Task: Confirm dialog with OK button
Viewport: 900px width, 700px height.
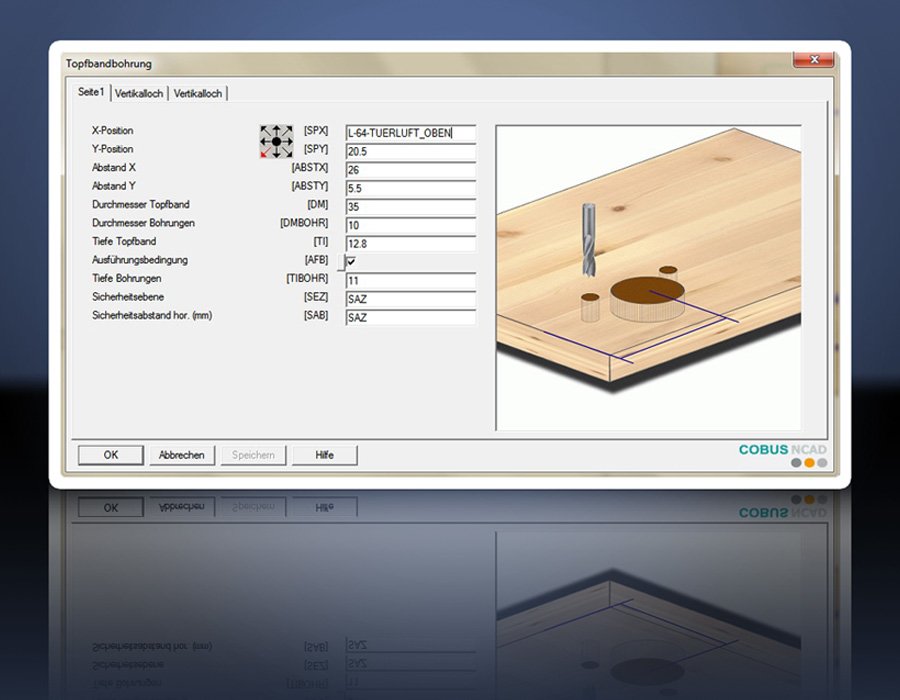Action: pos(111,455)
